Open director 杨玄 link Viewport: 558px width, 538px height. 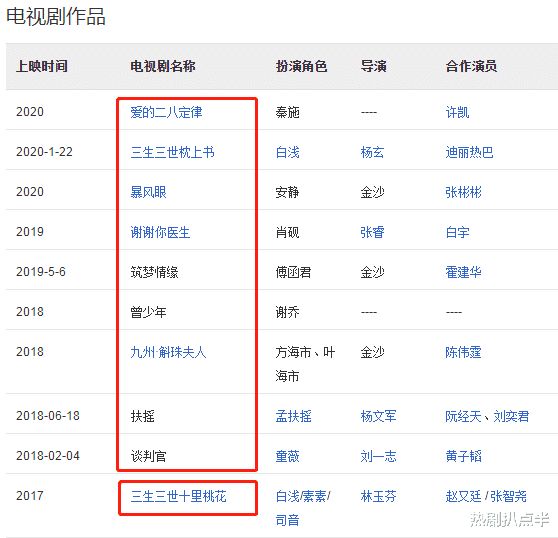point(372,152)
